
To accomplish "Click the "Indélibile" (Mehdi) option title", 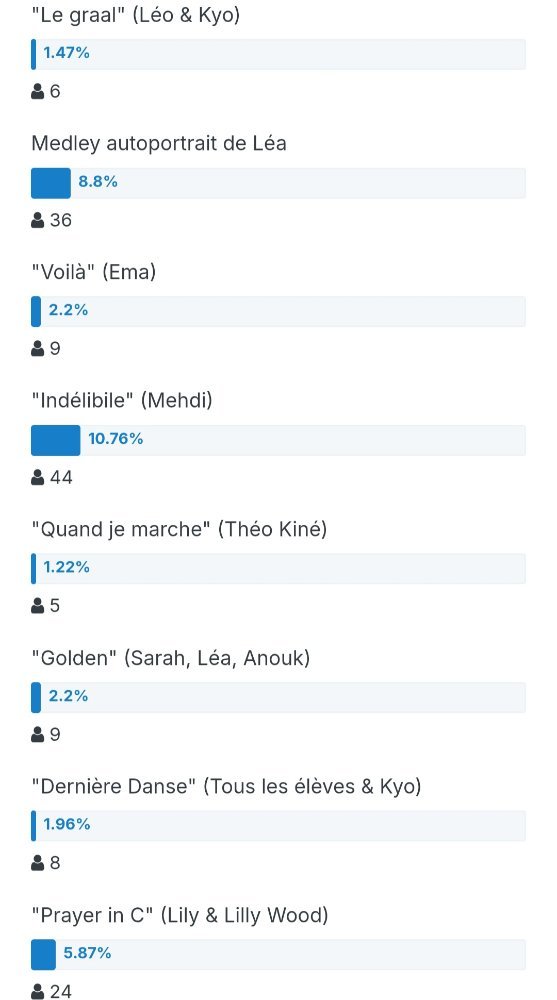I will click(122, 401).
